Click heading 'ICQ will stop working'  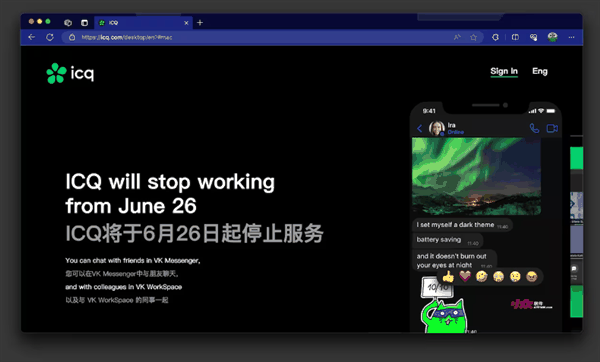170,182
